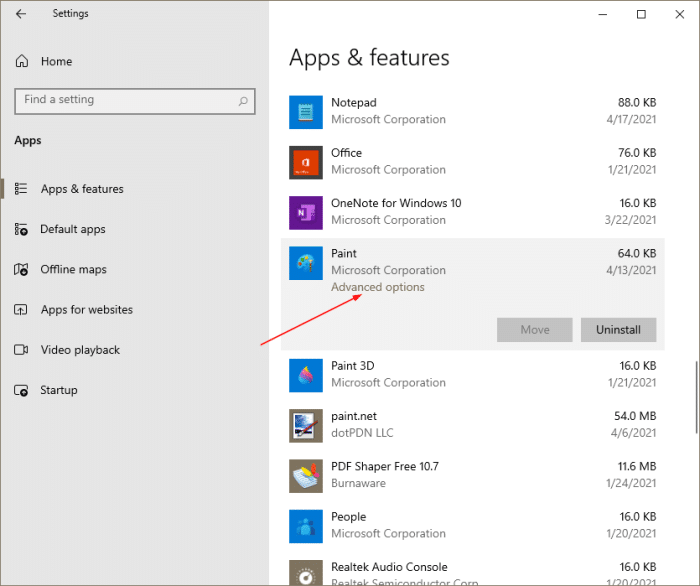Uninstall the Paint app

(x=618, y=330)
